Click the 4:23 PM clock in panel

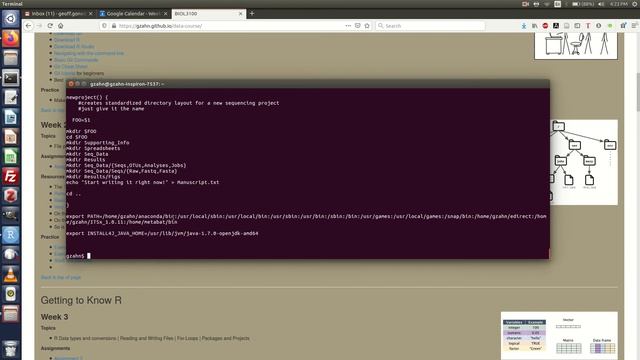pos(619,4)
